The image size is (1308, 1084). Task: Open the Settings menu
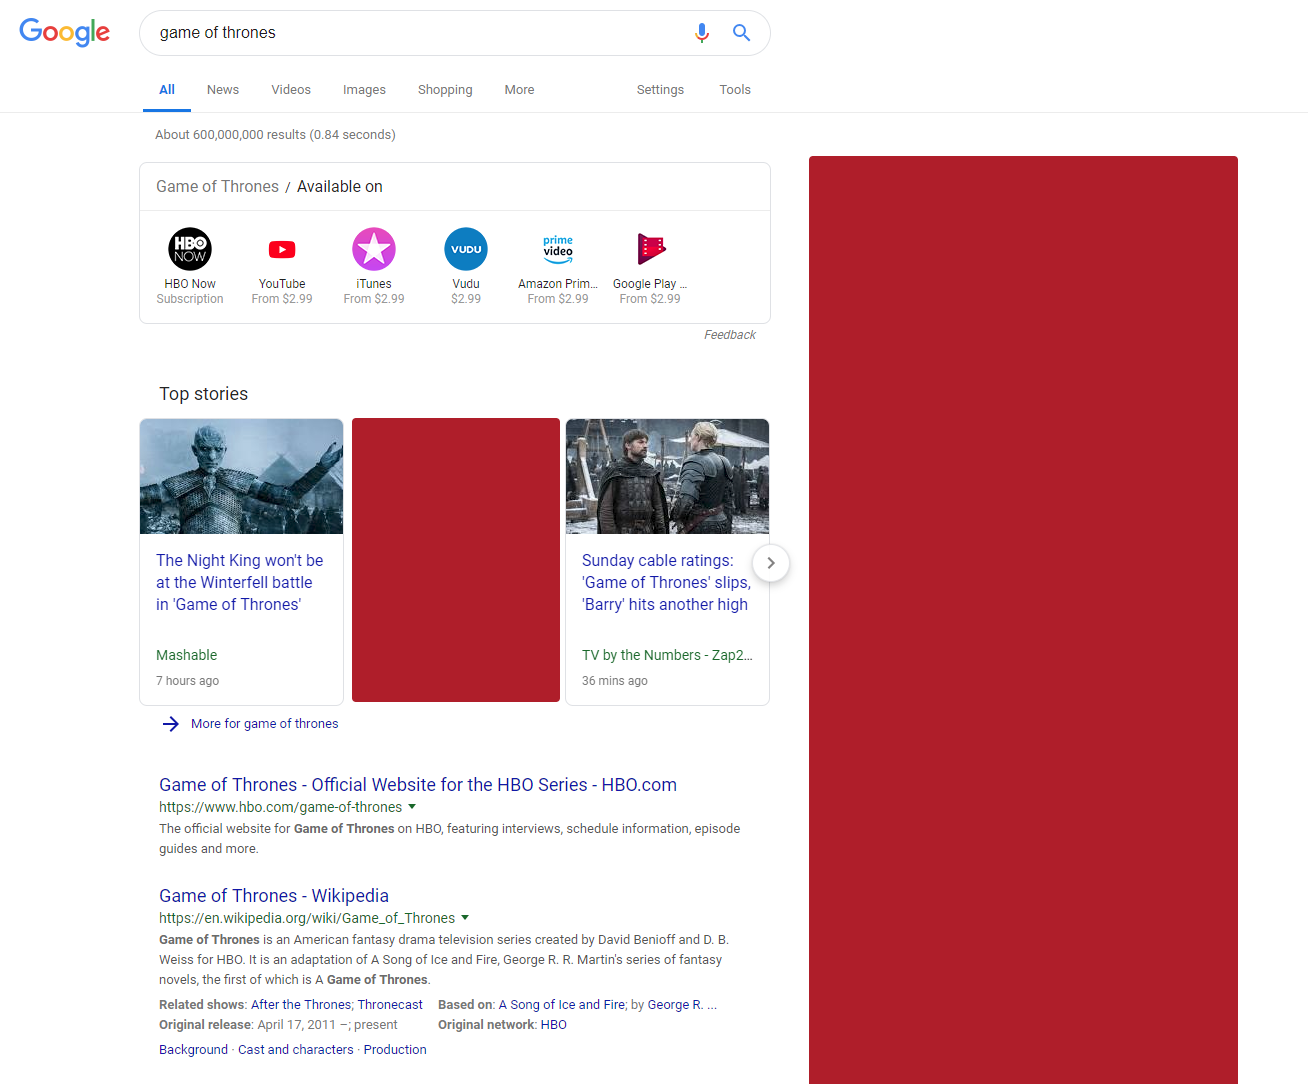(660, 90)
